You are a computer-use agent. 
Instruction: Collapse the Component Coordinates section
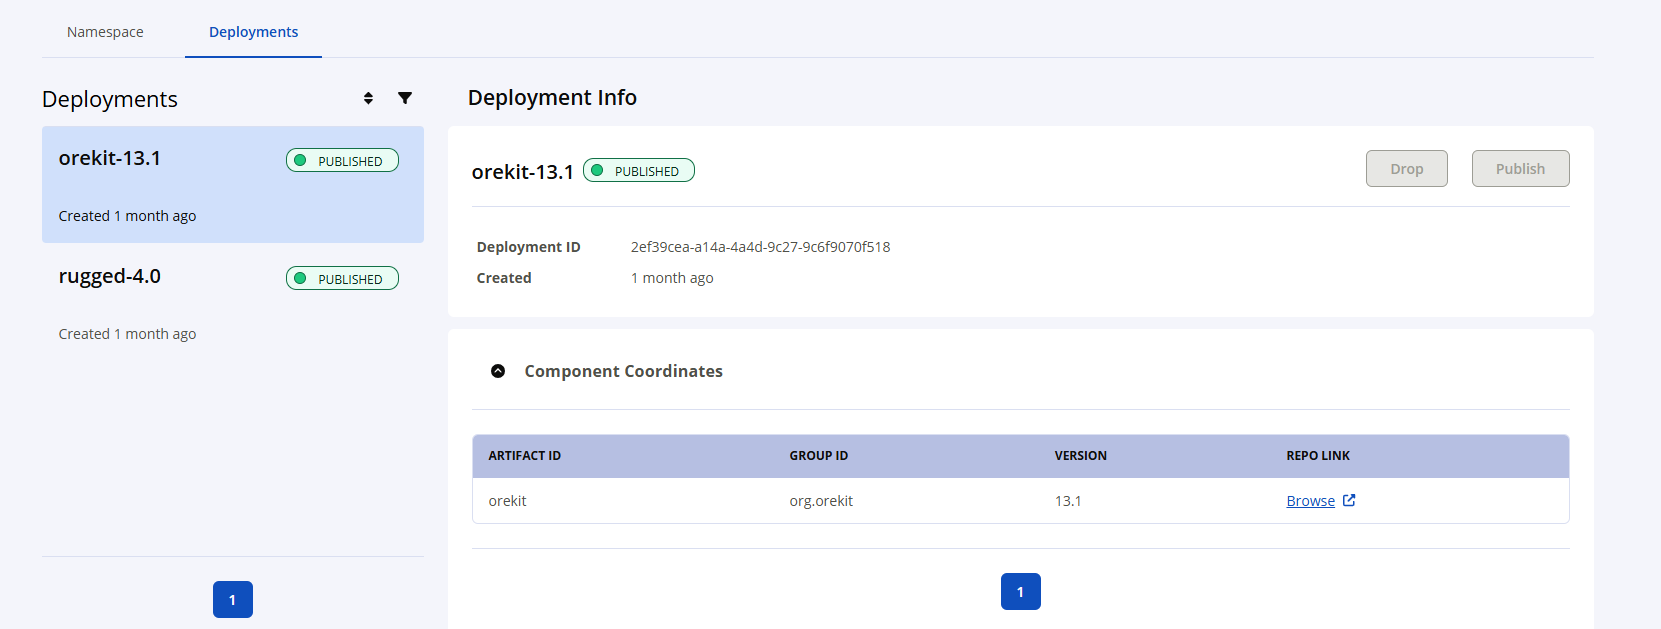(498, 371)
